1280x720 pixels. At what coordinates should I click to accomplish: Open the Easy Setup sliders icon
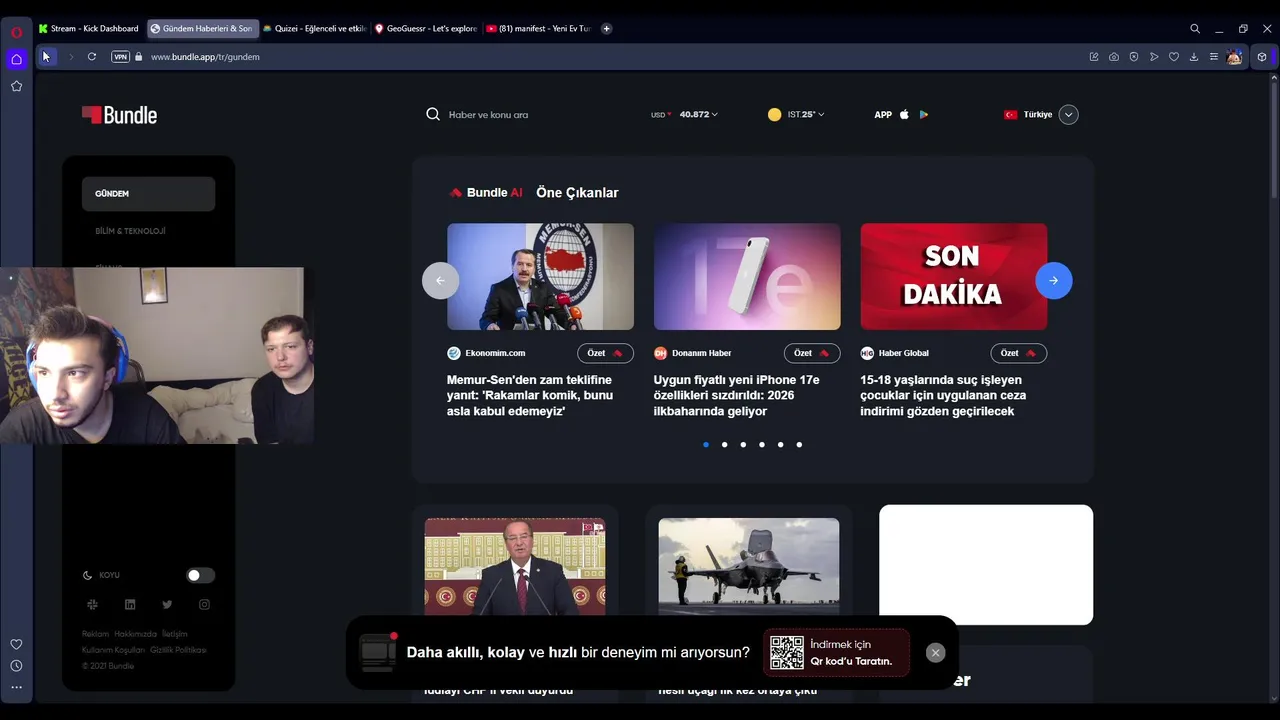pos(1214,57)
